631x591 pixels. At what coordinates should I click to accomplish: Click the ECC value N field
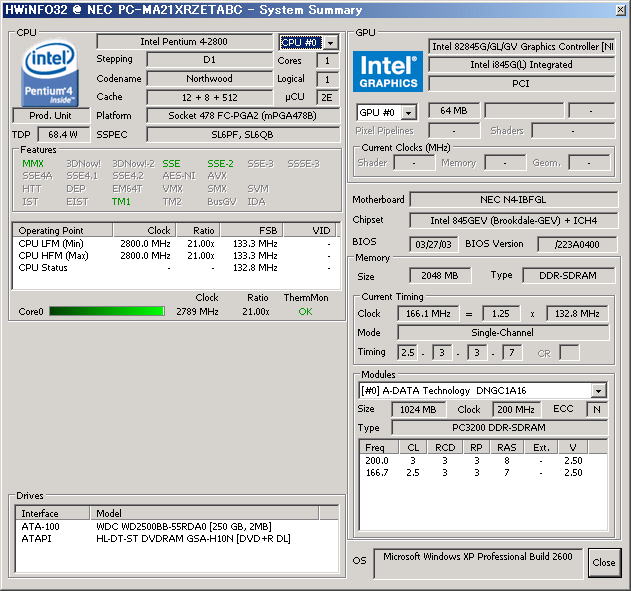pyautogui.click(x=597, y=410)
